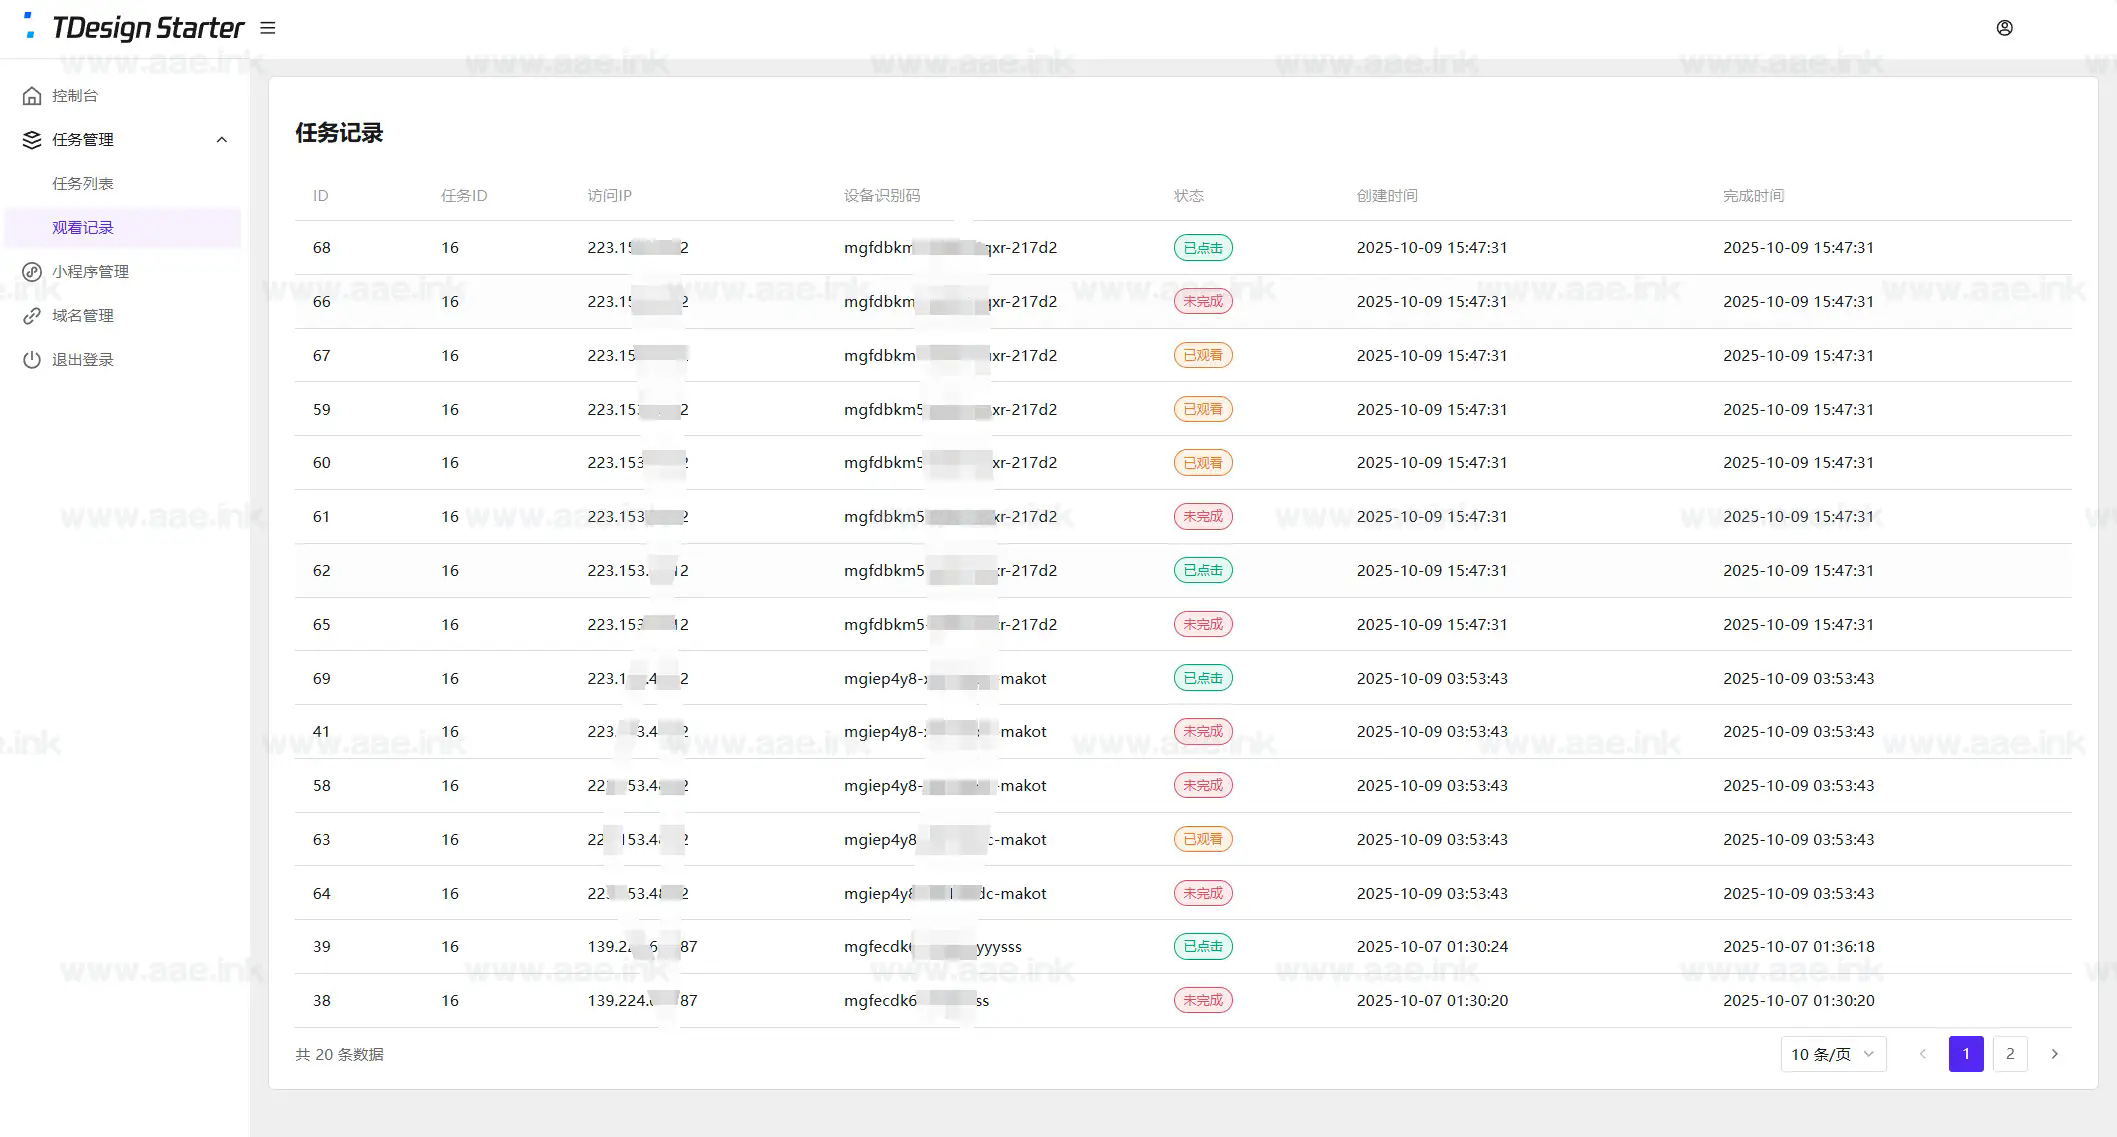
Task: Open the user account icon
Action: [2004, 28]
